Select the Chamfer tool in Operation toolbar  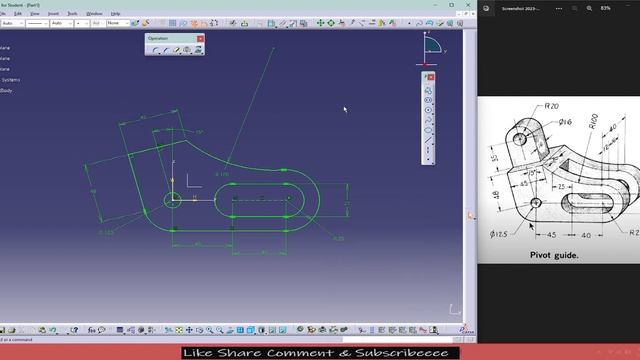click(166, 50)
